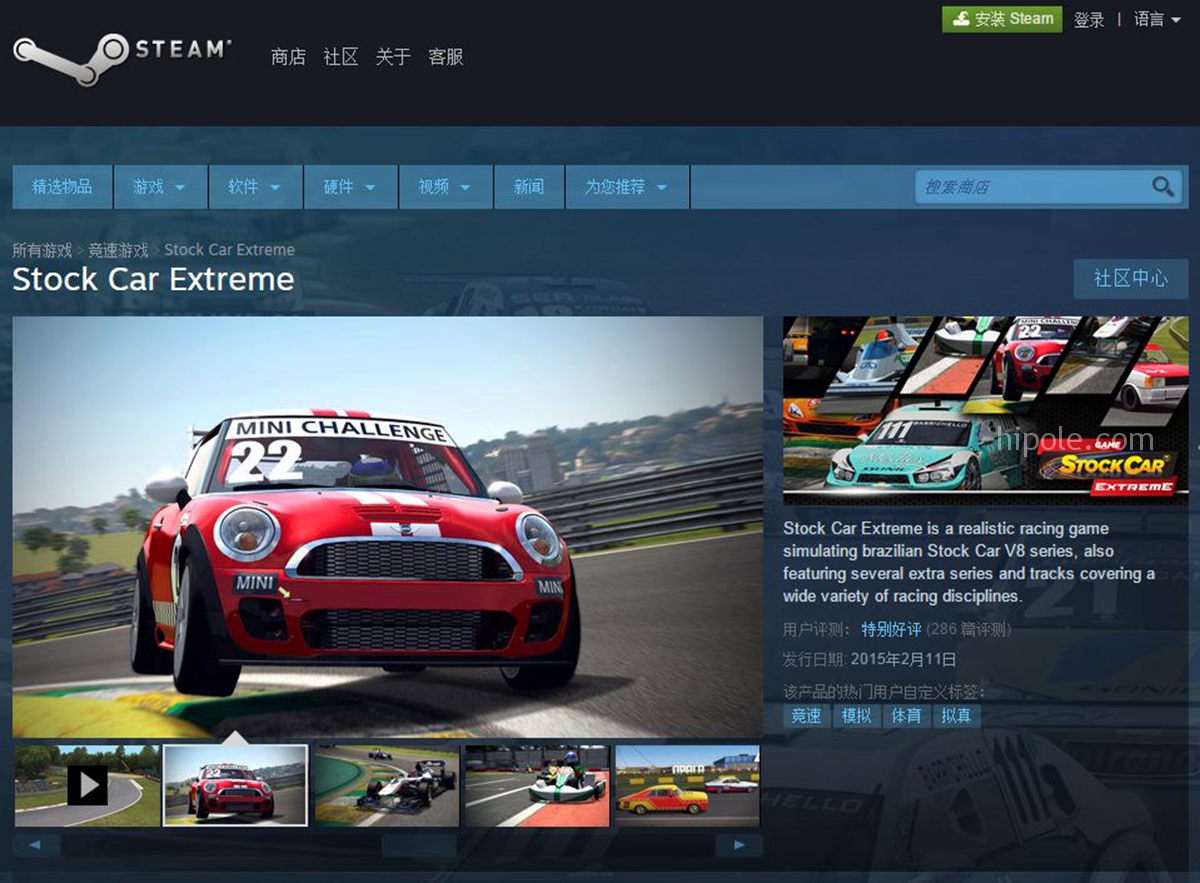This screenshot has width=1200, height=883.
Task: Select the 精选物品 featured tab
Action: click(62, 187)
